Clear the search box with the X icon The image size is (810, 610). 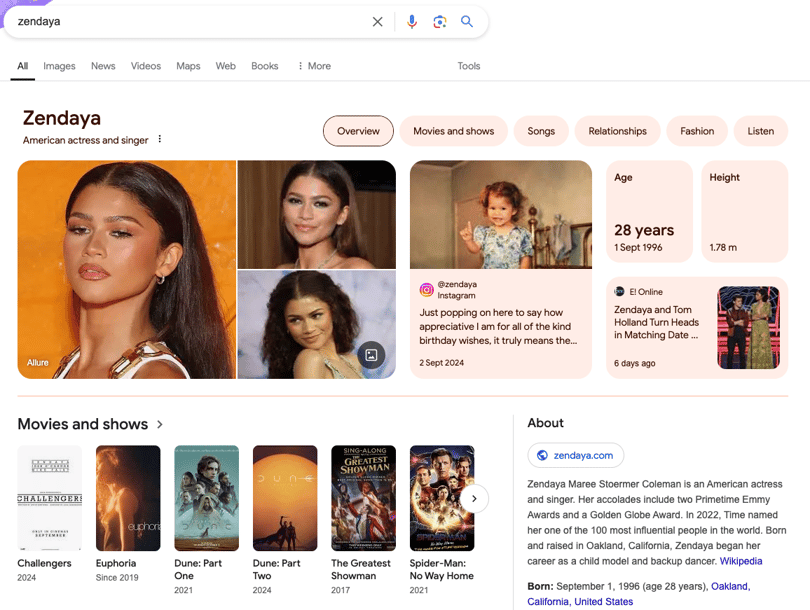pos(377,22)
